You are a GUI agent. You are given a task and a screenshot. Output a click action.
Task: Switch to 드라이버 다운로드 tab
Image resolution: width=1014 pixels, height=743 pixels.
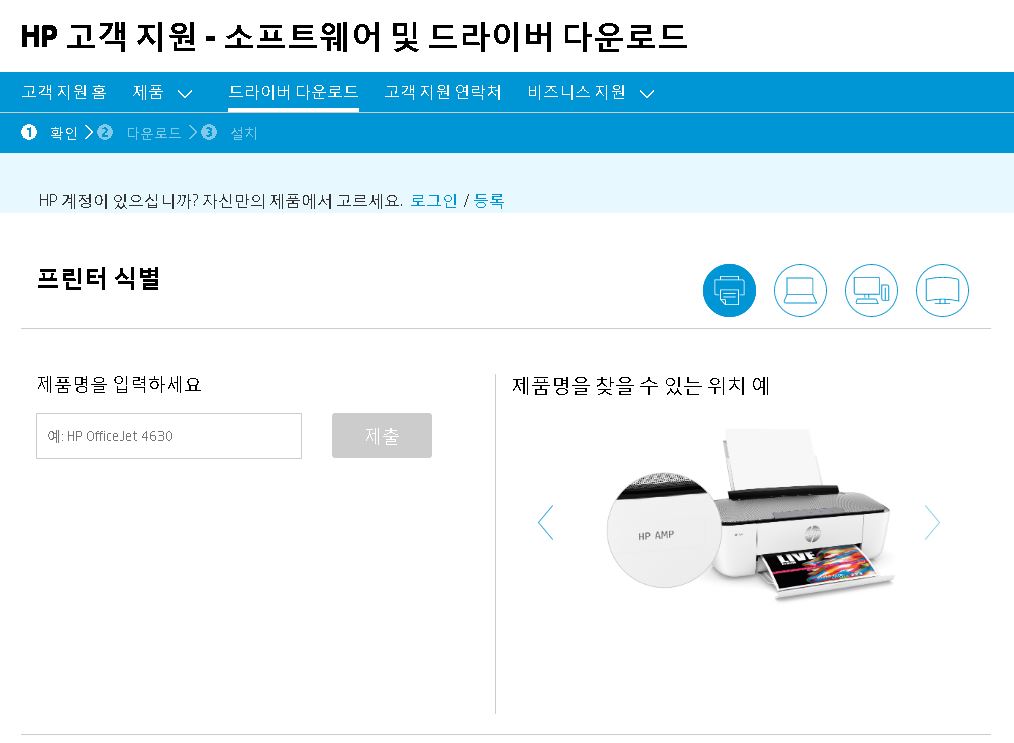tap(294, 92)
